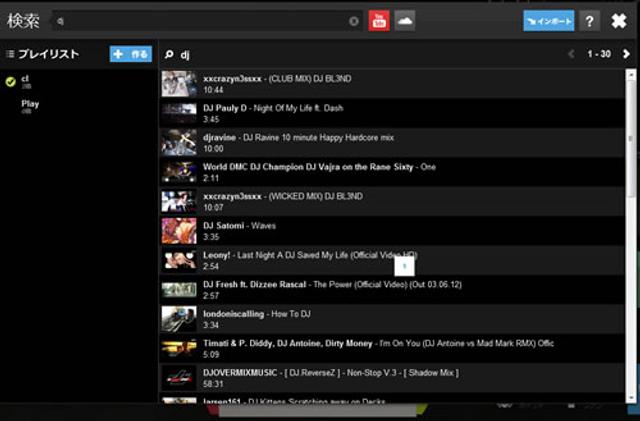Screen dimensions: 640x421
Task: Go to next results page arrow
Action: coord(626,54)
